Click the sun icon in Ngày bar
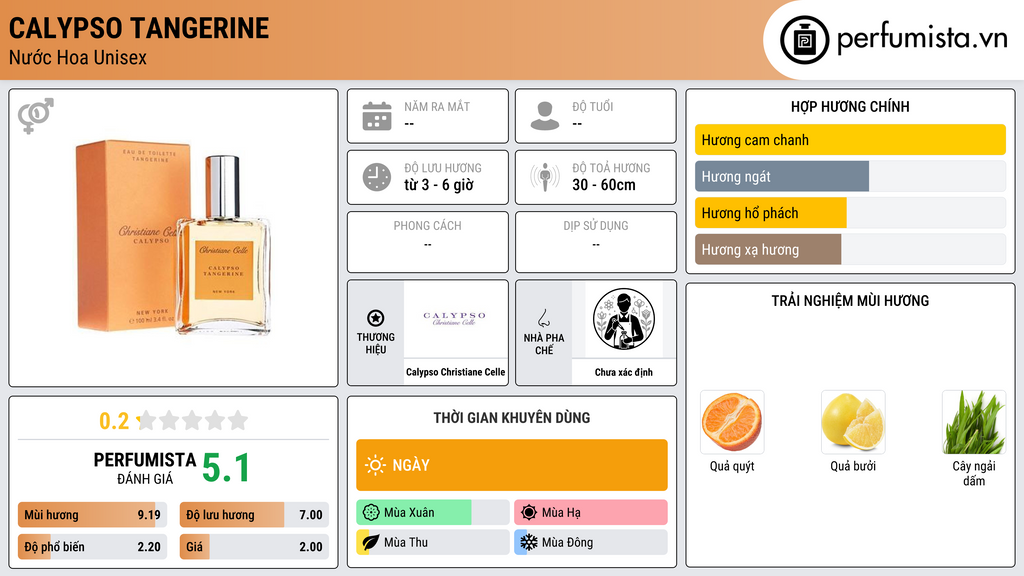This screenshot has height=576, width=1024. click(376, 465)
